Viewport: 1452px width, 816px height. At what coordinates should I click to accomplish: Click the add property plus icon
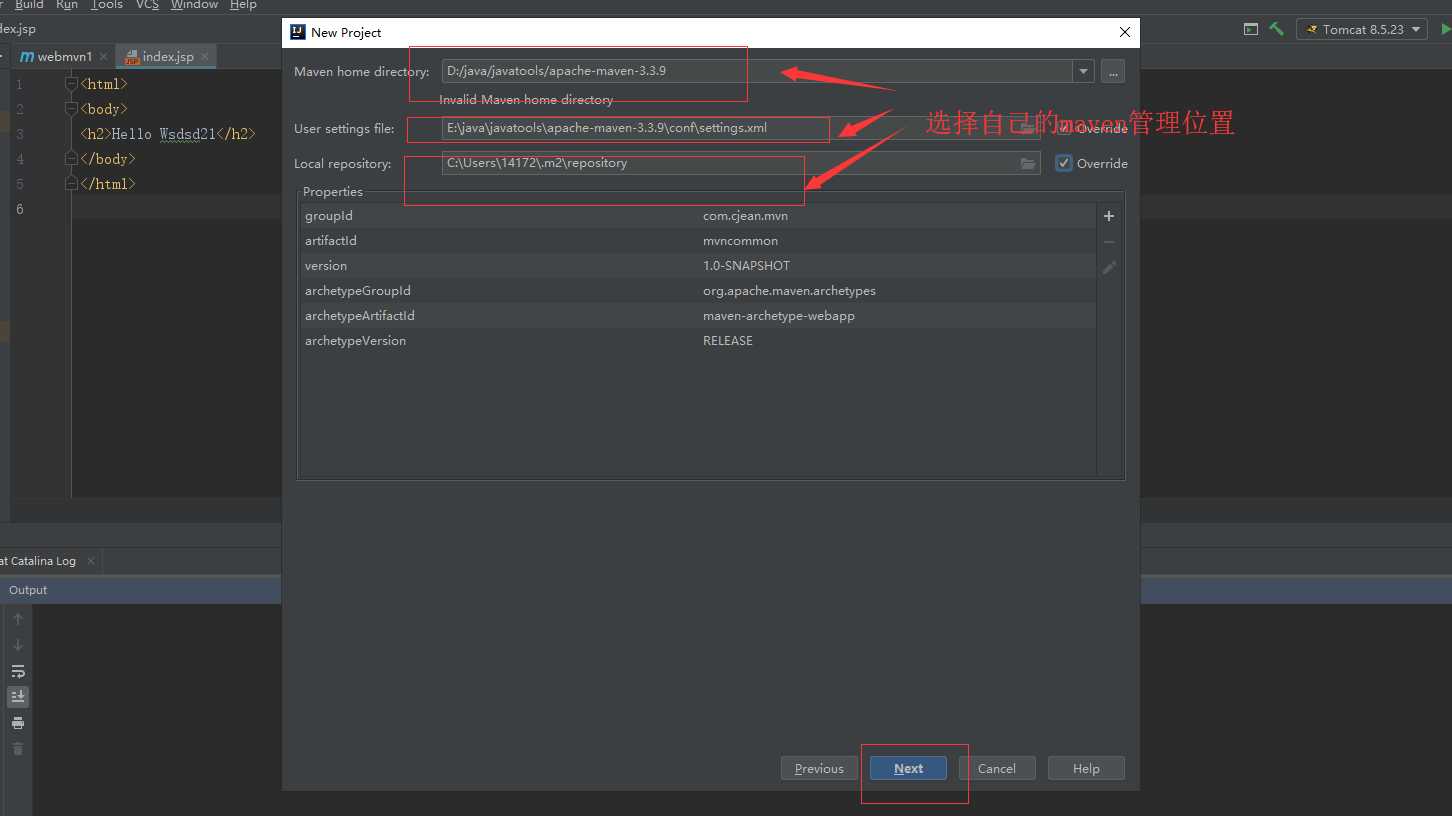click(x=1108, y=216)
